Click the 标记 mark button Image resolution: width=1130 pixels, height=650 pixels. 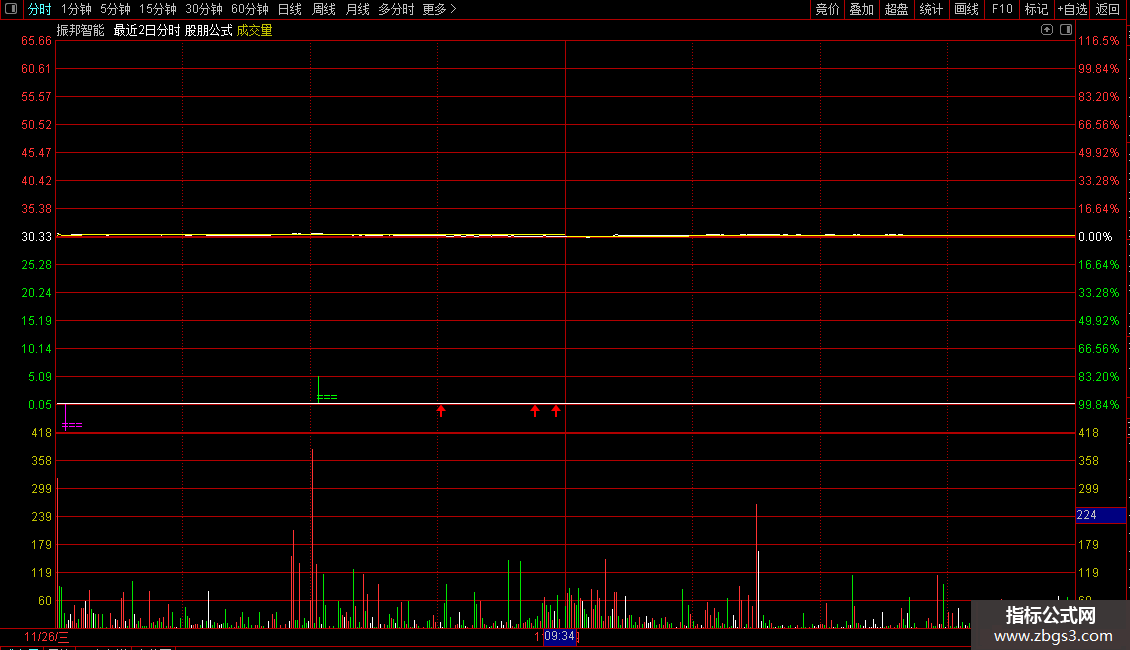(x=1036, y=9)
